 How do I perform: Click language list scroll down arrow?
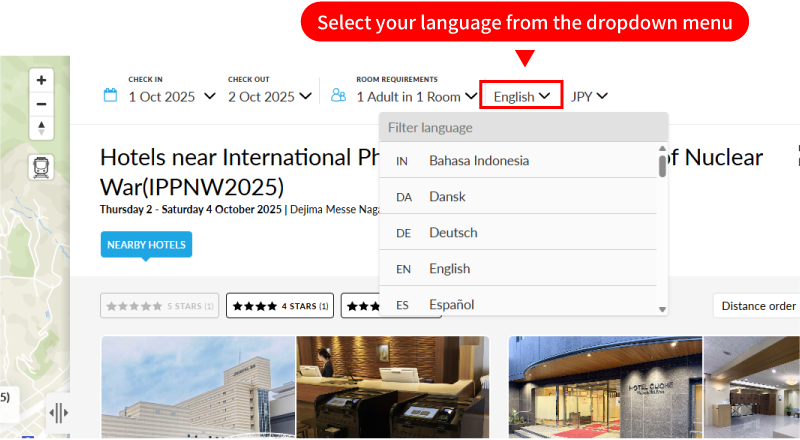(x=662, y=309)
